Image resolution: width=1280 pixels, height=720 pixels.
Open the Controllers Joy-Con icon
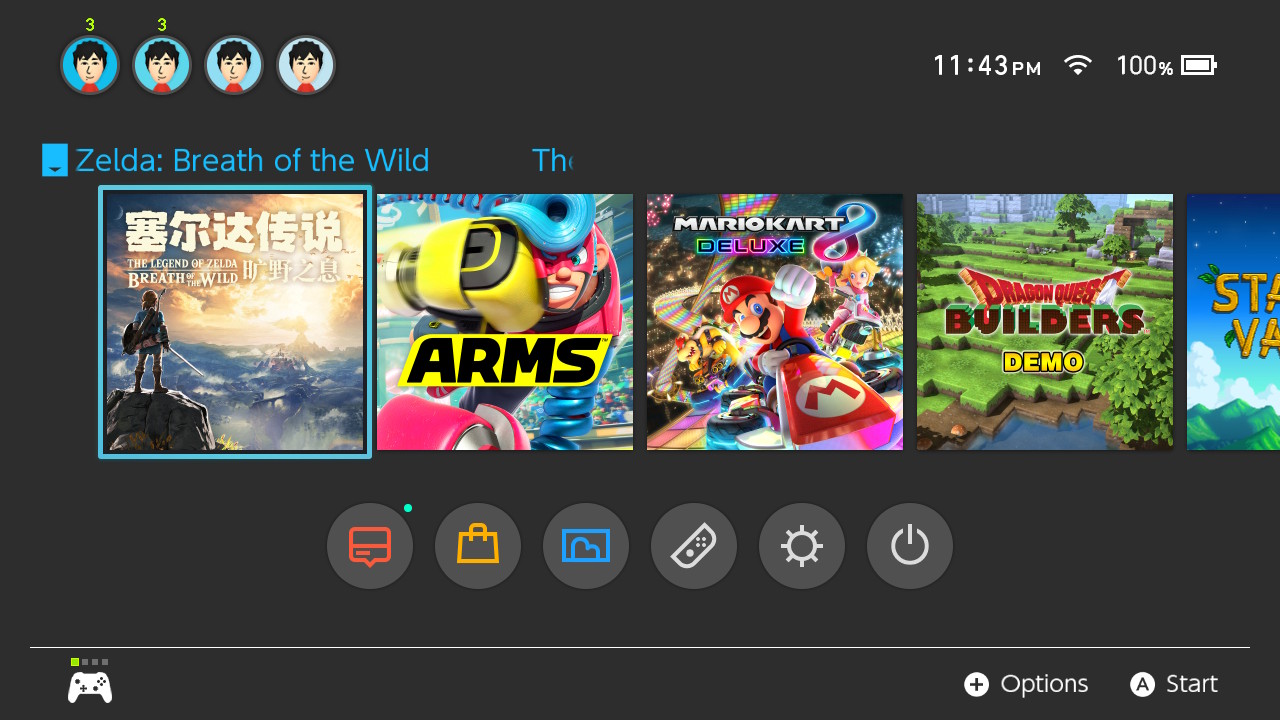(x=694, y=546)
